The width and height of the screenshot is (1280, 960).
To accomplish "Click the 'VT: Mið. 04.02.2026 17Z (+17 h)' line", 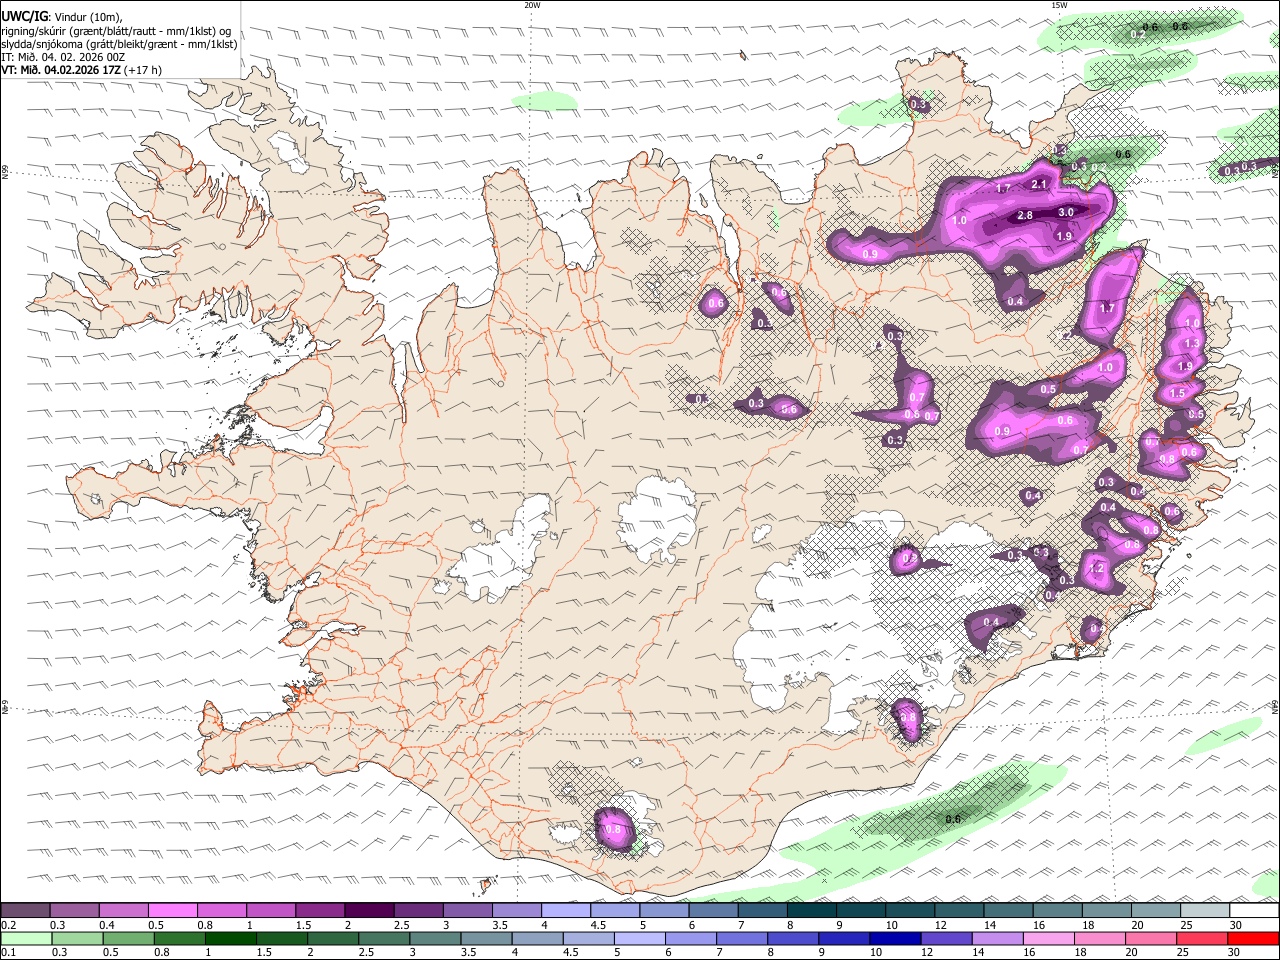I will click(x=82, y=70).
